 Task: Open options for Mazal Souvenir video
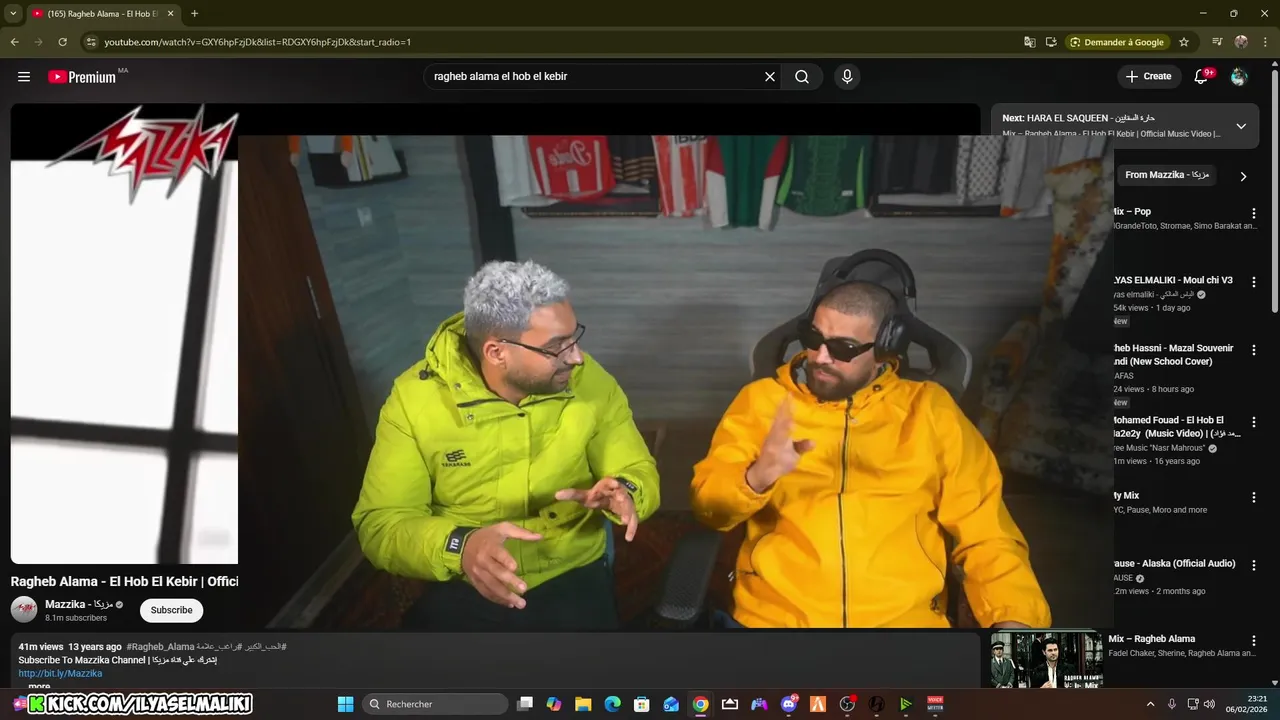1254,350
